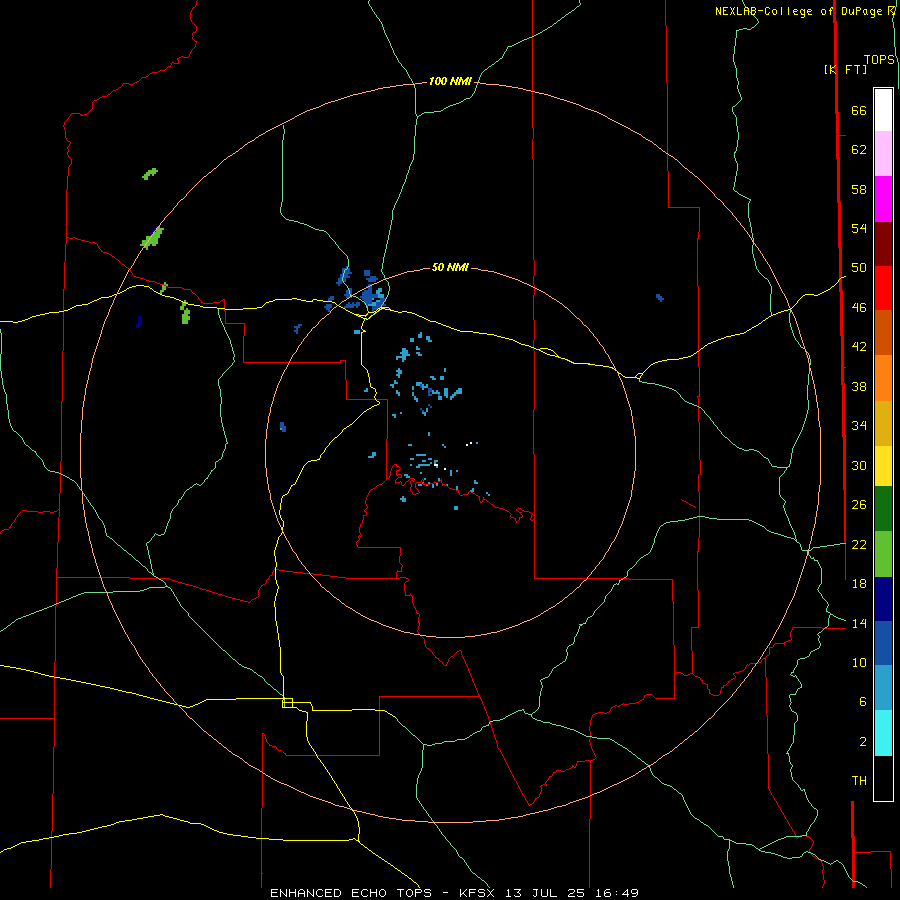Click the KFSX radar site identifier
Viewport: 900px width, 900px height.
tap(479, 893)
